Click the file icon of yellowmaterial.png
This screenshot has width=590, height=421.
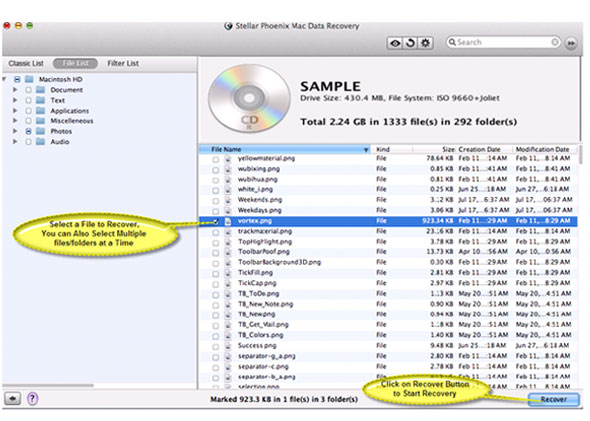pos(228,159)
